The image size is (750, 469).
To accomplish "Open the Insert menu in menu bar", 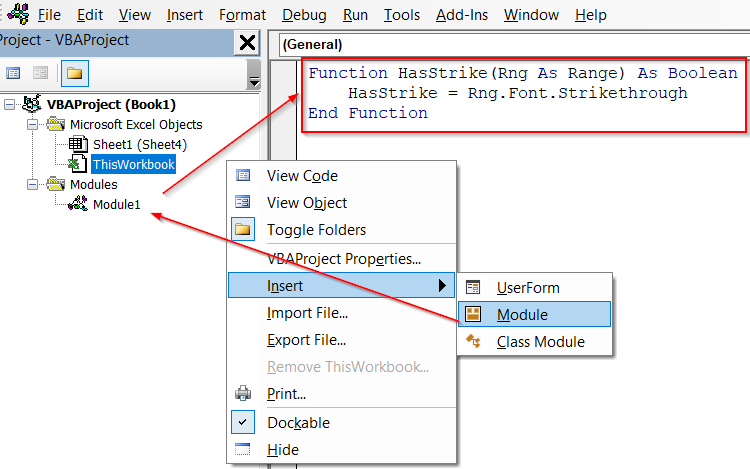I will click(x=185, y=15).
